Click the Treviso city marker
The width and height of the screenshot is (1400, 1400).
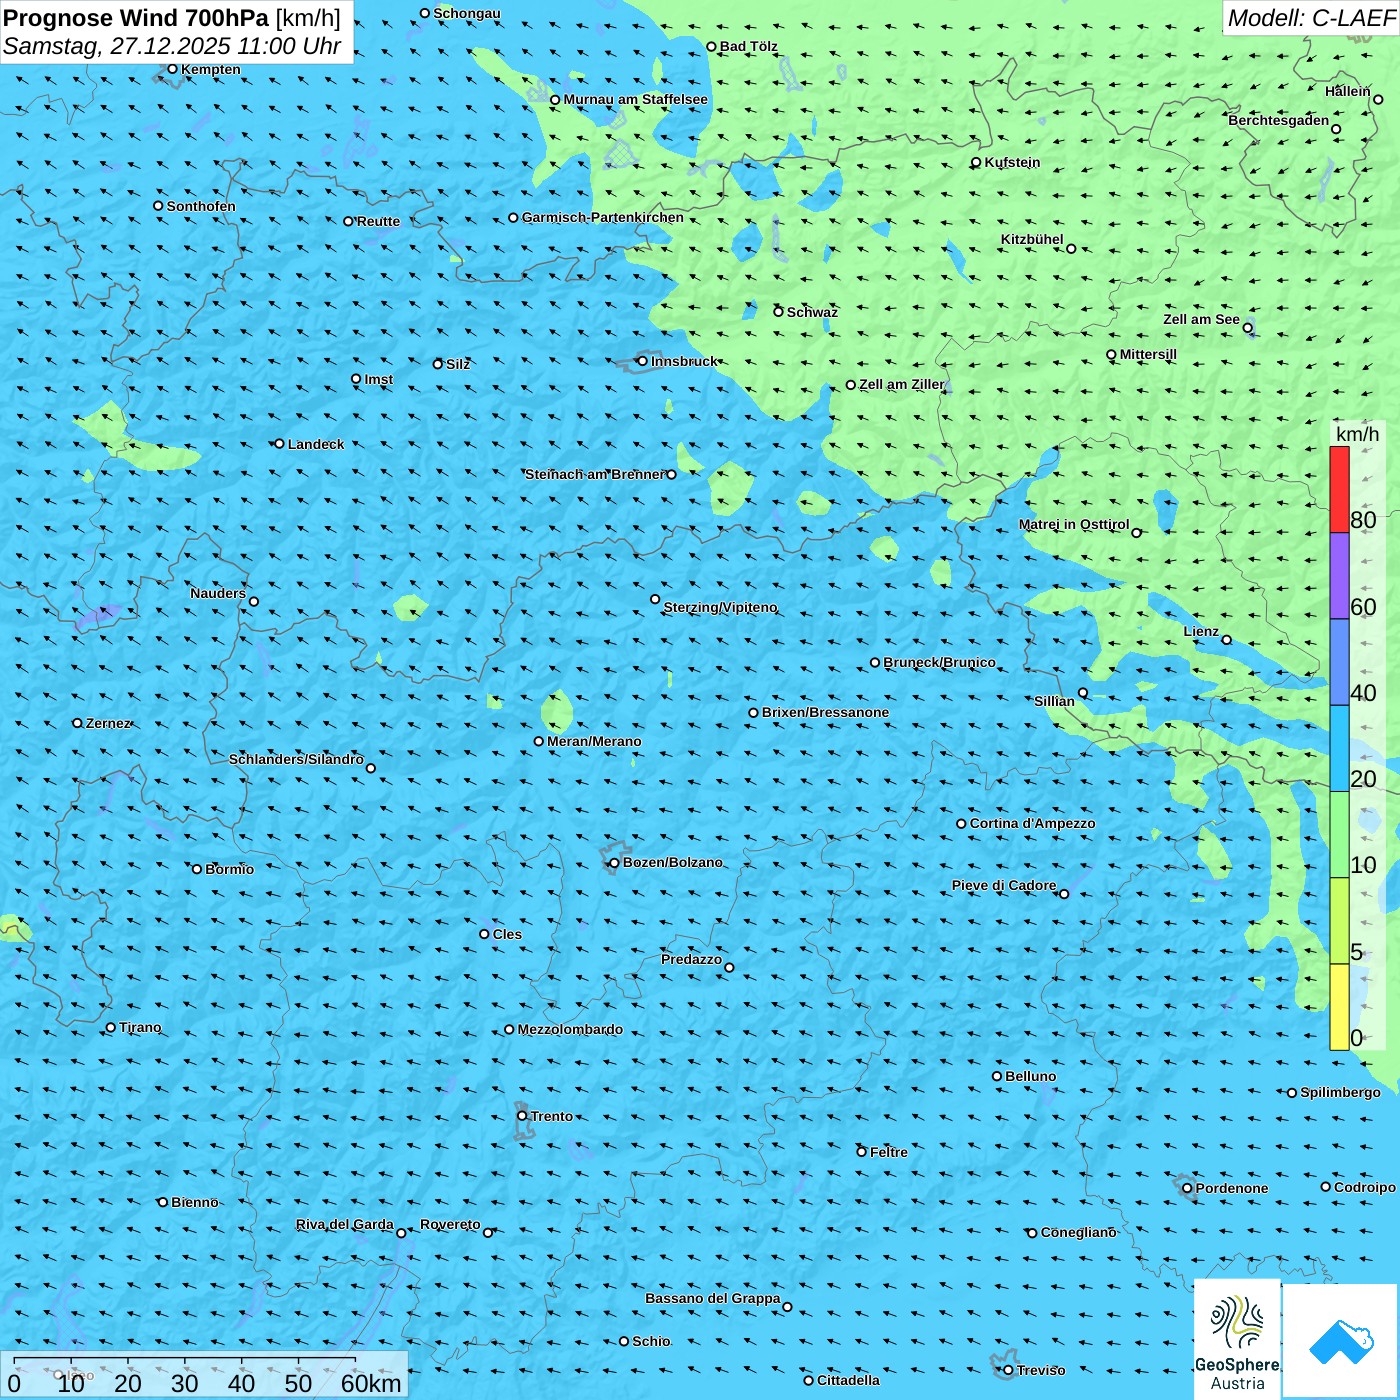tap(1008, 1370)
